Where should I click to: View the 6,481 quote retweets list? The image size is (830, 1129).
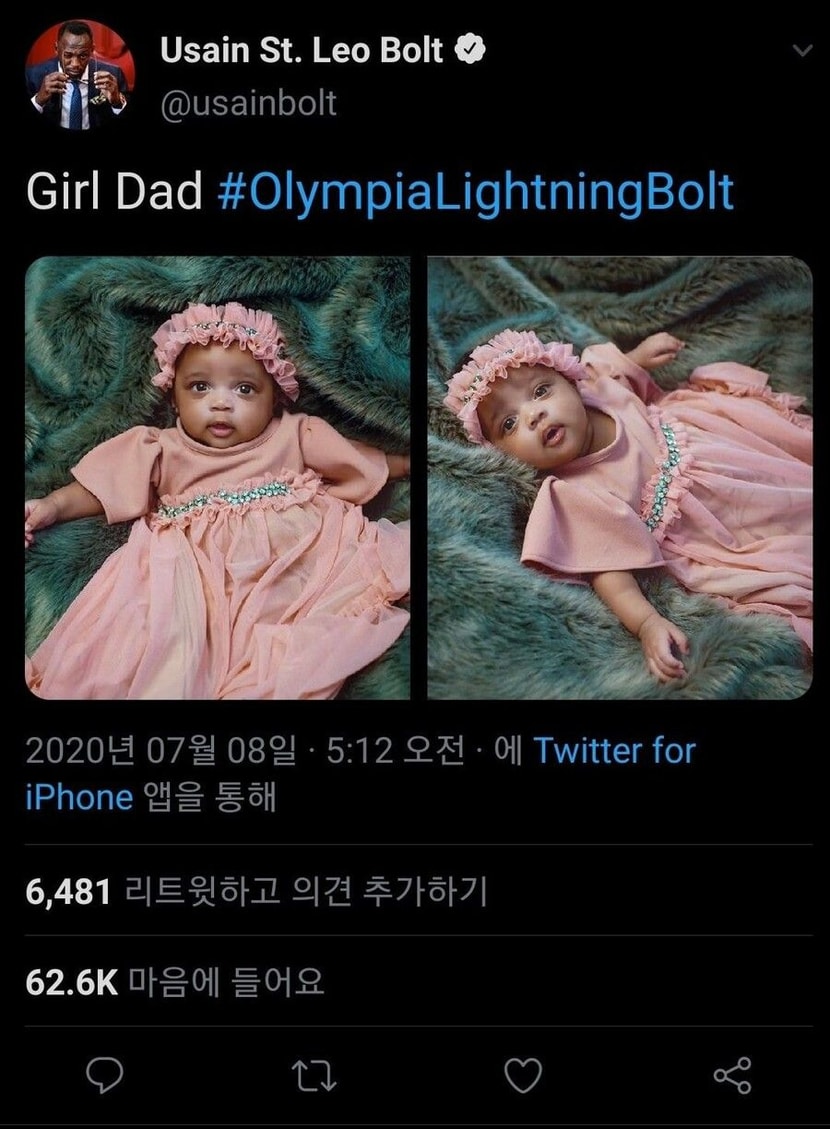click(256, 891)
